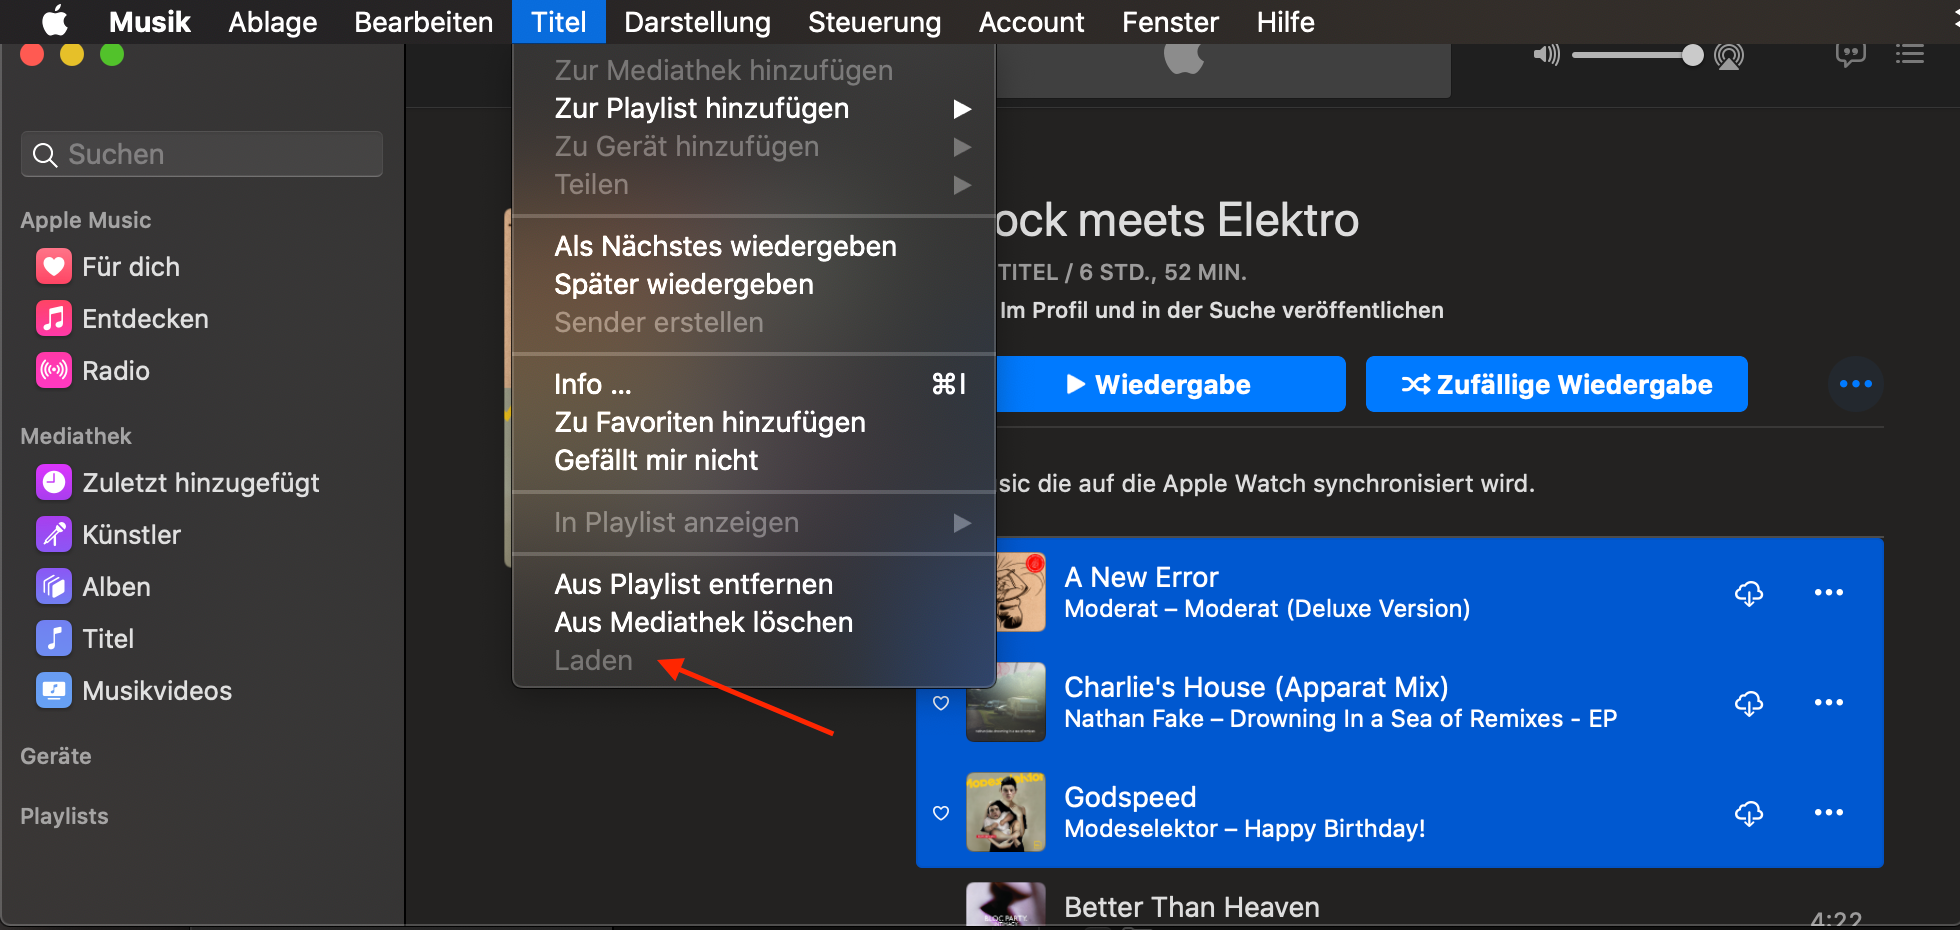Open the Hilfe menu

[x=1285, y=21]
